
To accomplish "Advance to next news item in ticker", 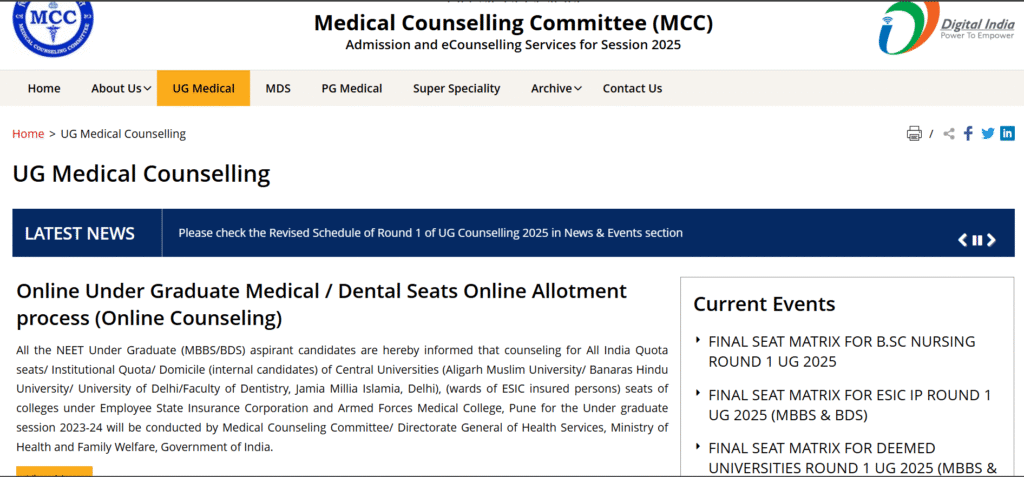I will coord(991,240).
